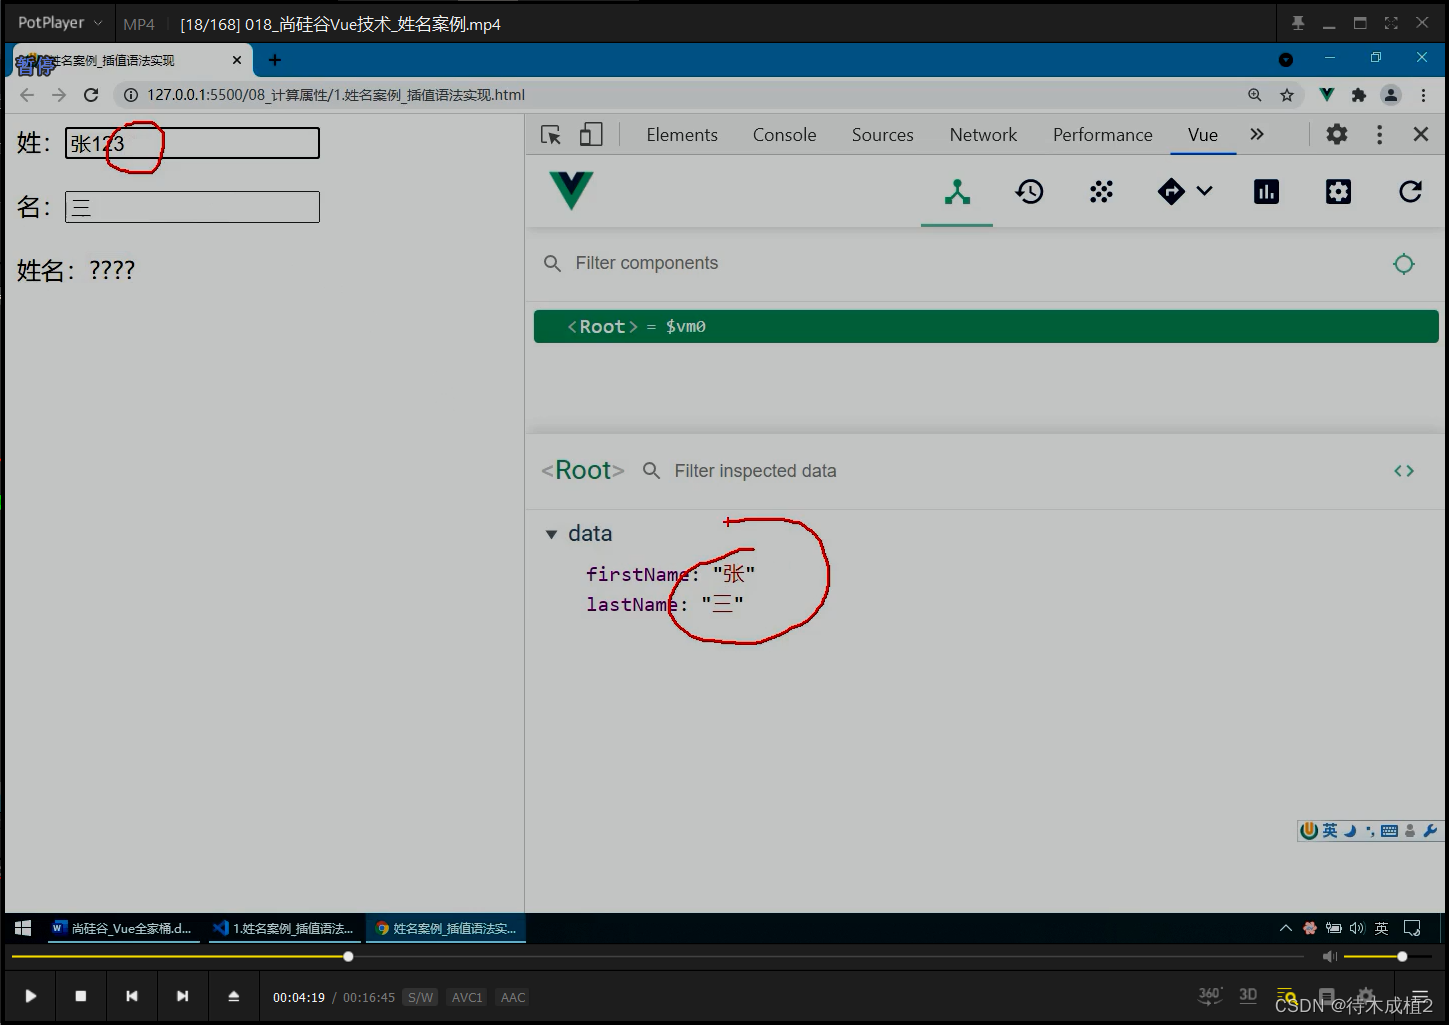Open Vue devtools settings gear
Viewport: 1449px width, 1025px height.
coord(1338,192)
